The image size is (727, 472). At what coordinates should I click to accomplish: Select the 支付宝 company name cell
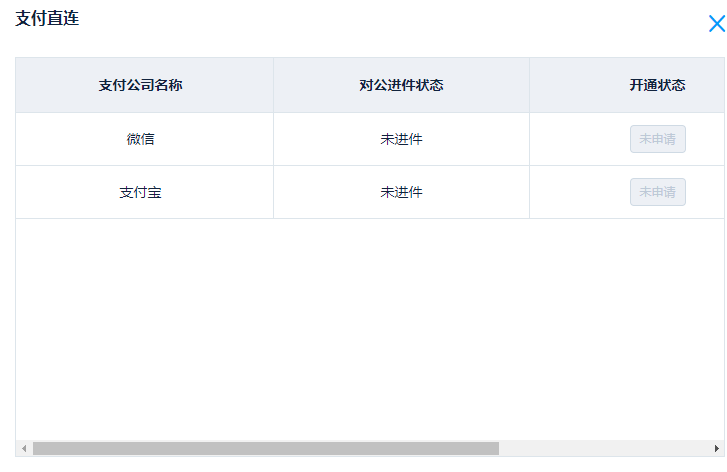click(x=140, y=192)
